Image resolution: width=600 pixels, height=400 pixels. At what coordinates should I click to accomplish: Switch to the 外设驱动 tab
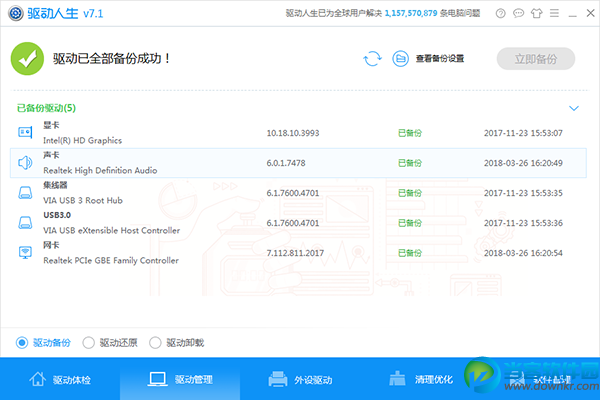click(x=300, y=379)
